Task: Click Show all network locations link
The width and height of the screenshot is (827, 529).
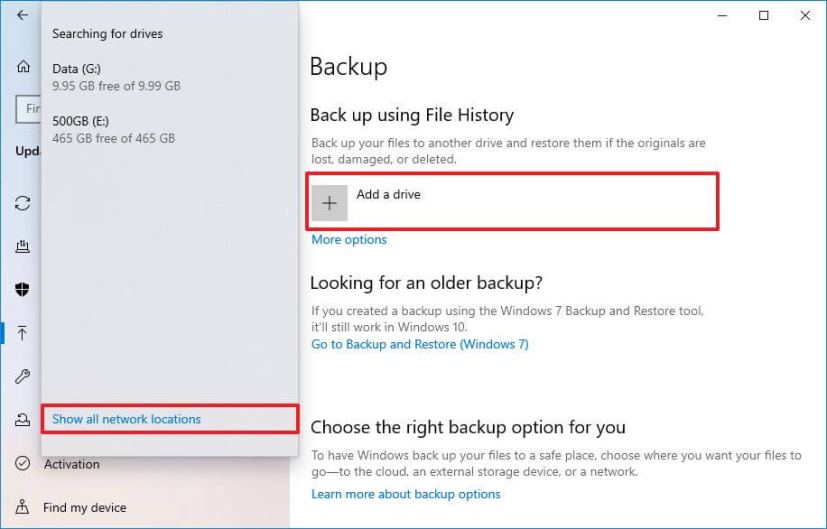Action: pyautogui.click(x=126, y=419)
